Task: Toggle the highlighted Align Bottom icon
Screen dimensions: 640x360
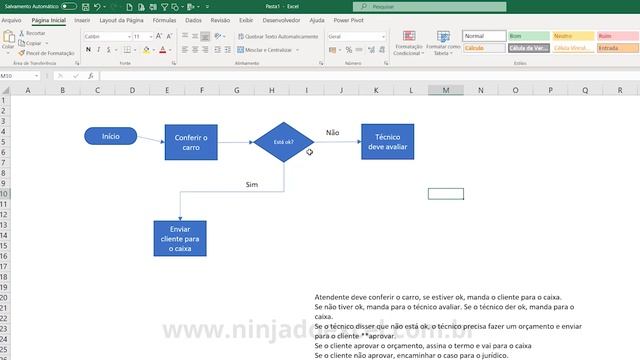Action: [205, 36]
